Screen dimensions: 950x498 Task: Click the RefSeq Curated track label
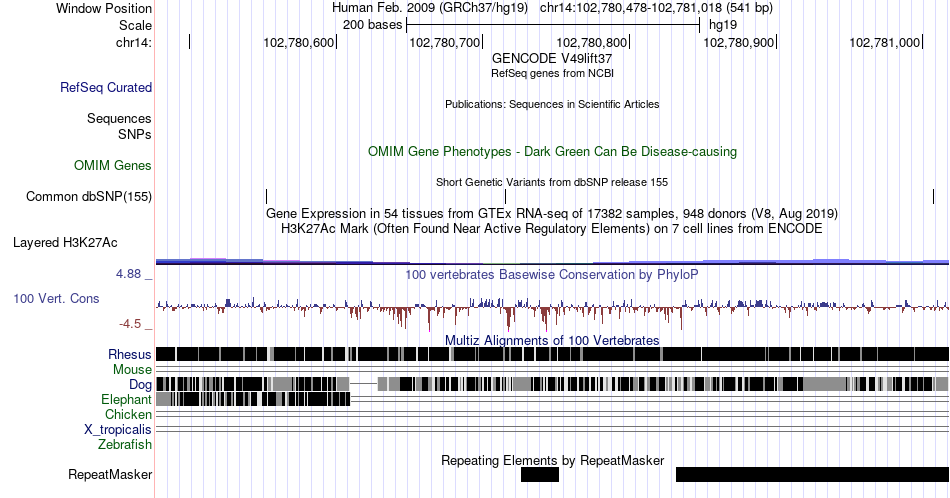tap(106, 87)
